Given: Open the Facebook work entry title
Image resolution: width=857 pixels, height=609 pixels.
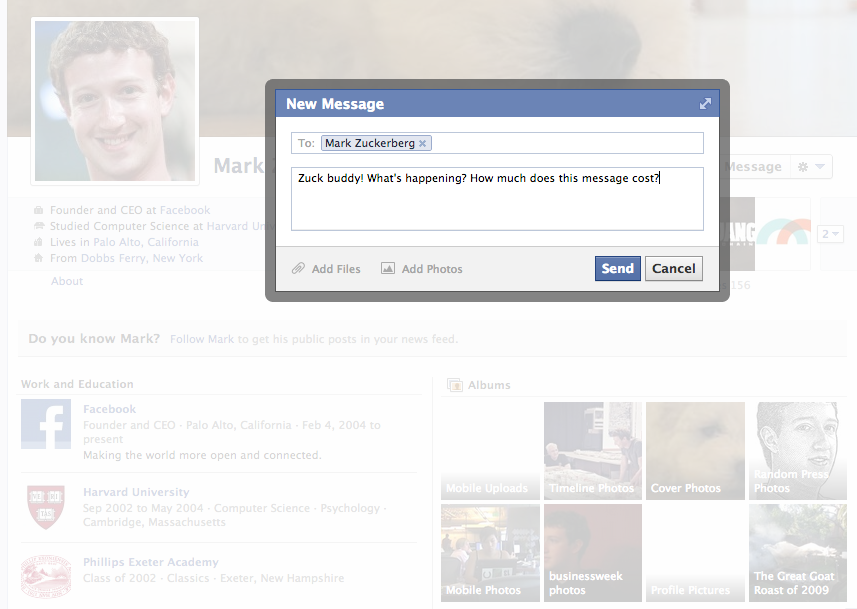Looking at the screenshot, I should click(109, 409).
